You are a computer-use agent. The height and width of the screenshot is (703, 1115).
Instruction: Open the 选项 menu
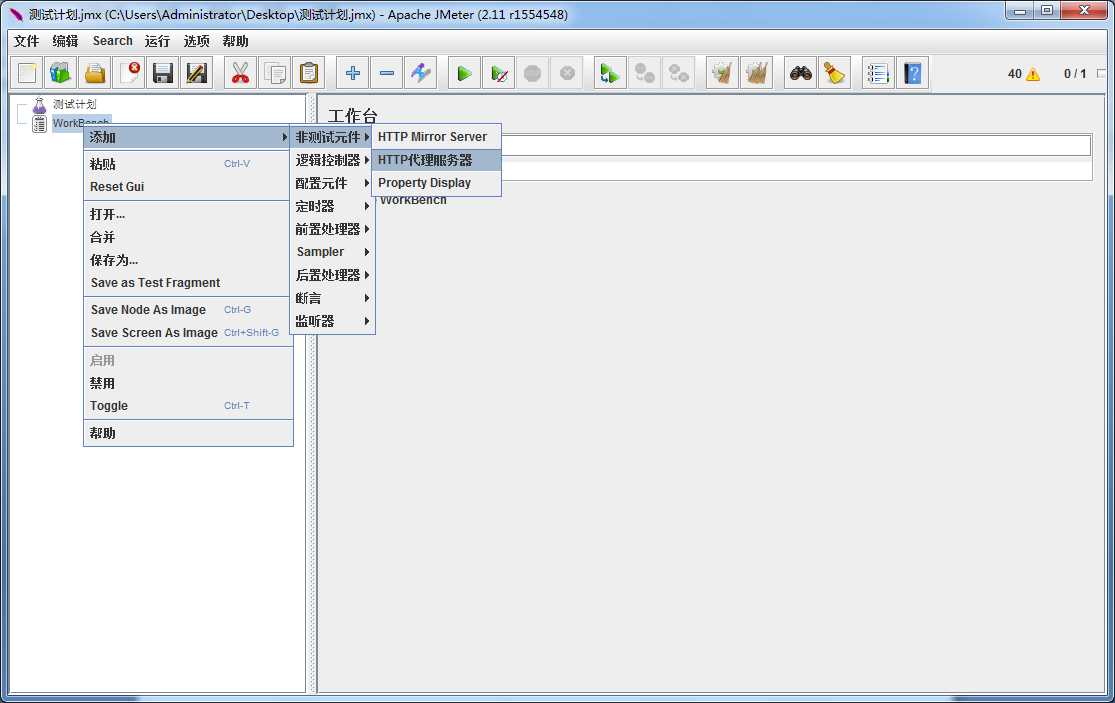point(196,41)
